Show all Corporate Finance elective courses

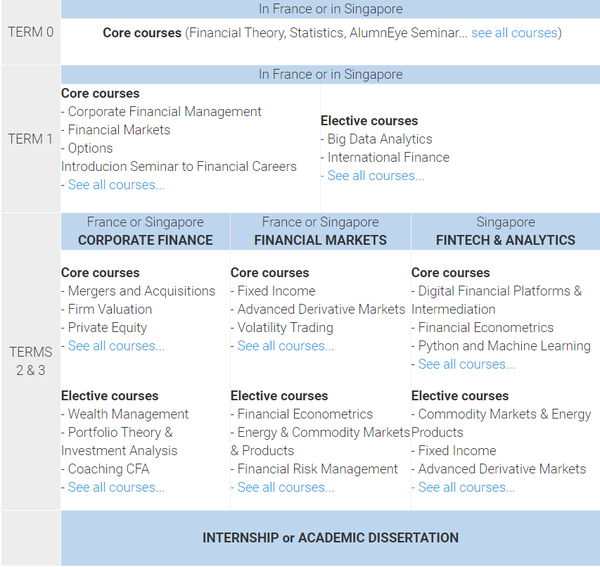(x=116, y=488)
